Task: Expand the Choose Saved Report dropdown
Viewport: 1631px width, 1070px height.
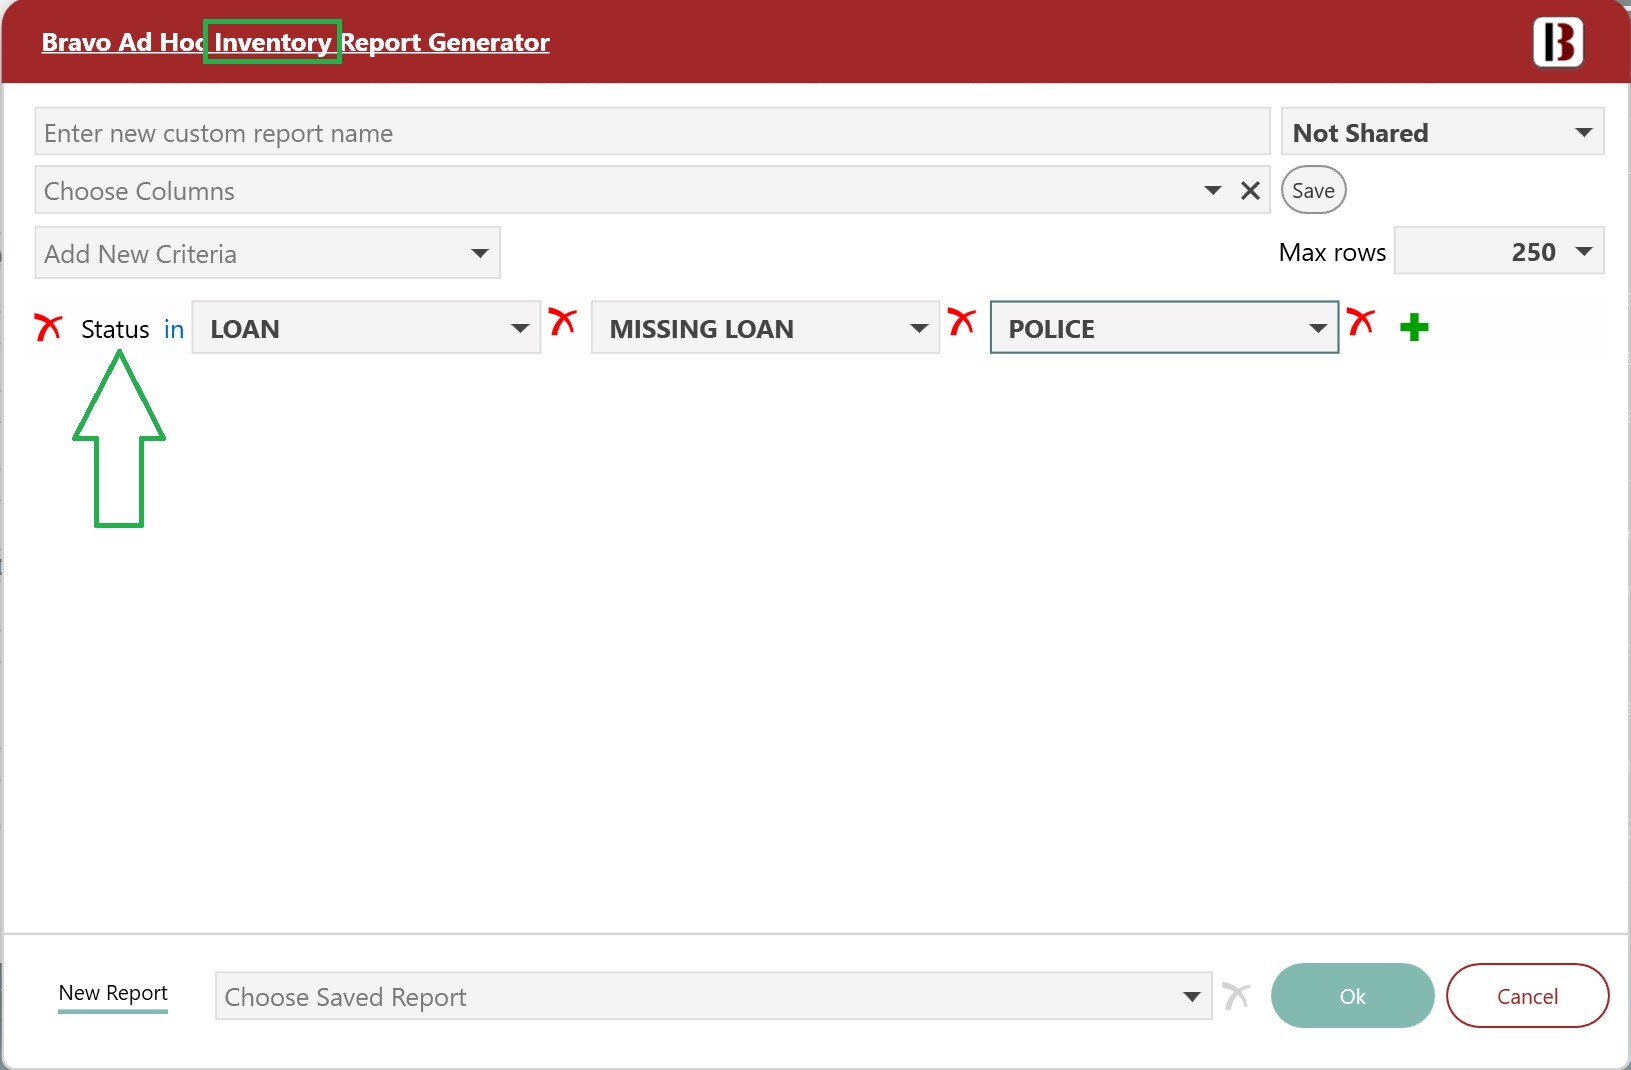Action: pyautogui.click(x=713, y=996)
